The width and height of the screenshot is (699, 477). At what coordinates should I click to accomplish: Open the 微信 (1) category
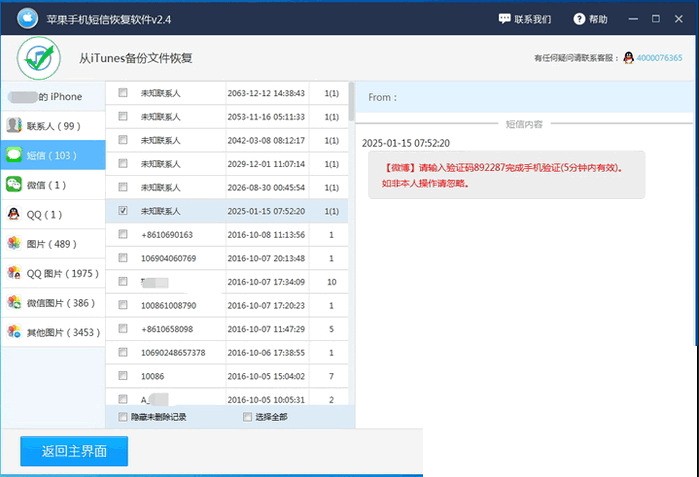[x=53, y=185]
